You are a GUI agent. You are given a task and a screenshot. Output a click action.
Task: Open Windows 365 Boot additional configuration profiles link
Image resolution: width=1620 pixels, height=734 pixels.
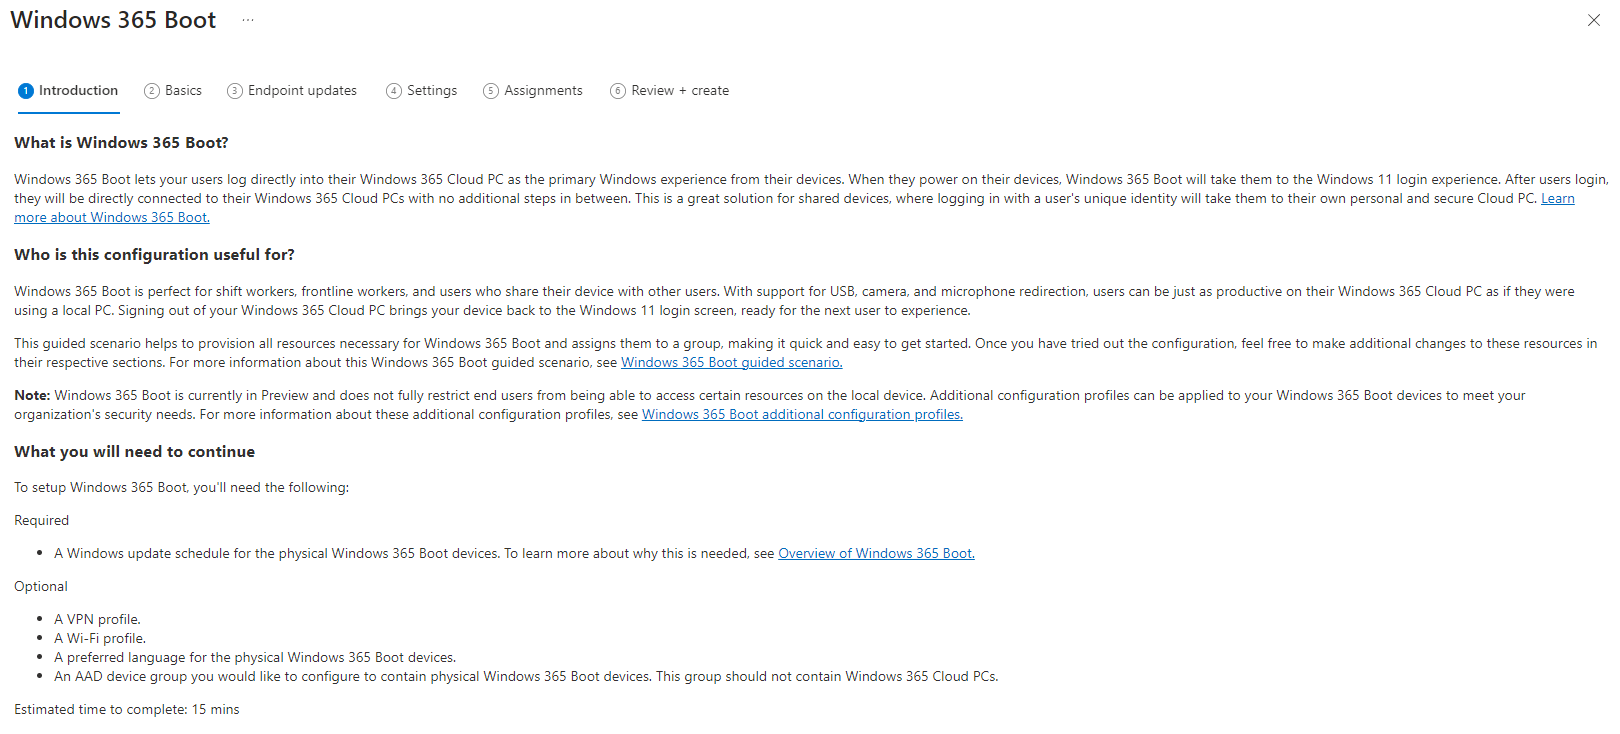[802, 414]
